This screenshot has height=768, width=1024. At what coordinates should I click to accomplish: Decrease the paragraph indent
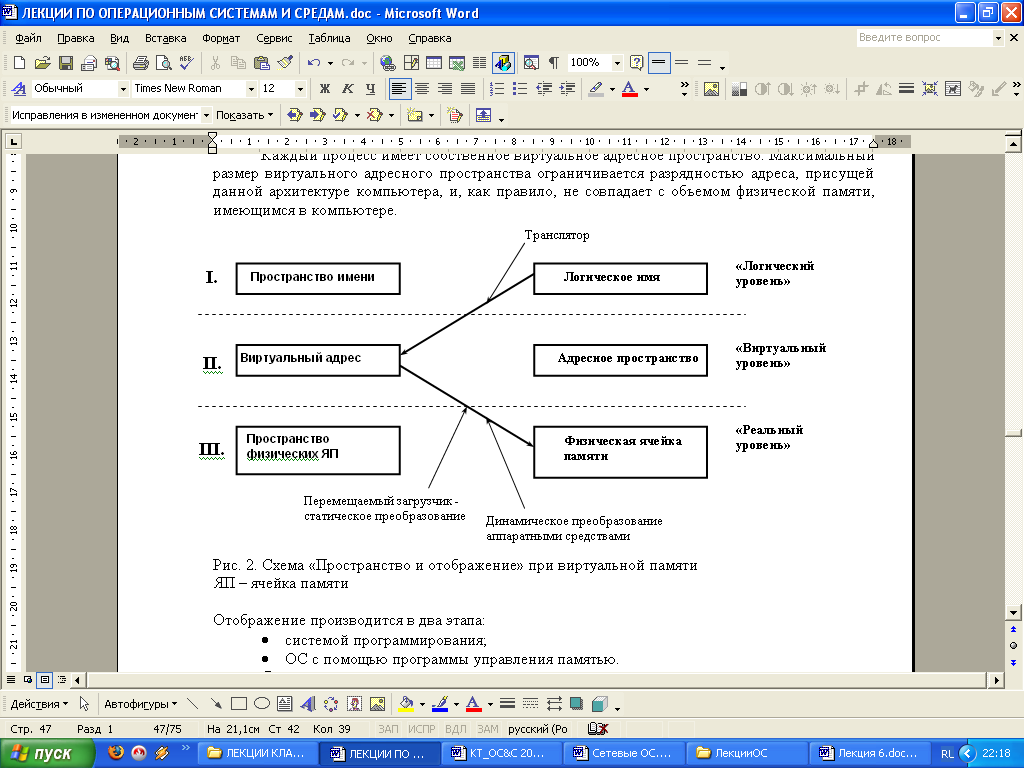click(544, 89)
